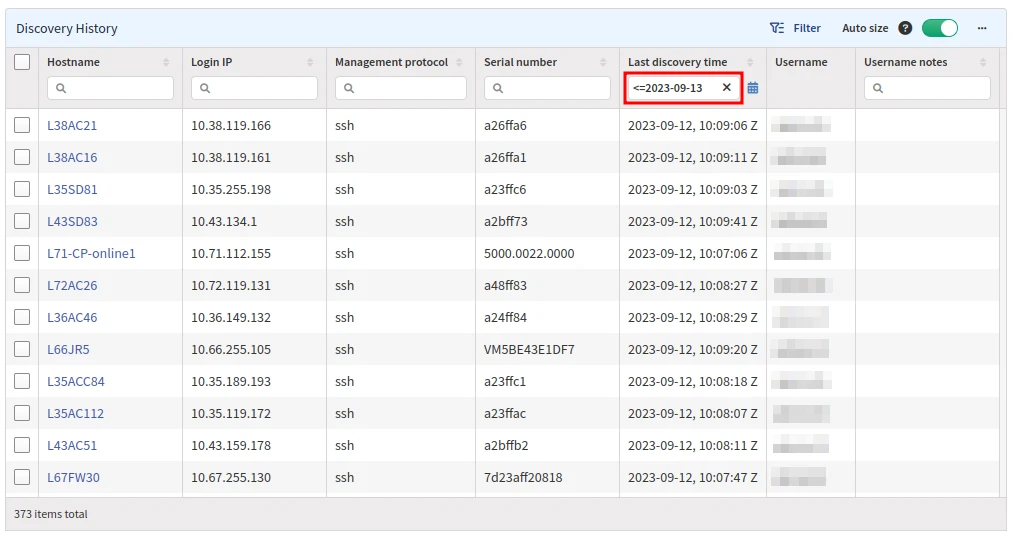Toggle the Auto size switch
This screenshot has height=539, width=1013.
[939, 28]
